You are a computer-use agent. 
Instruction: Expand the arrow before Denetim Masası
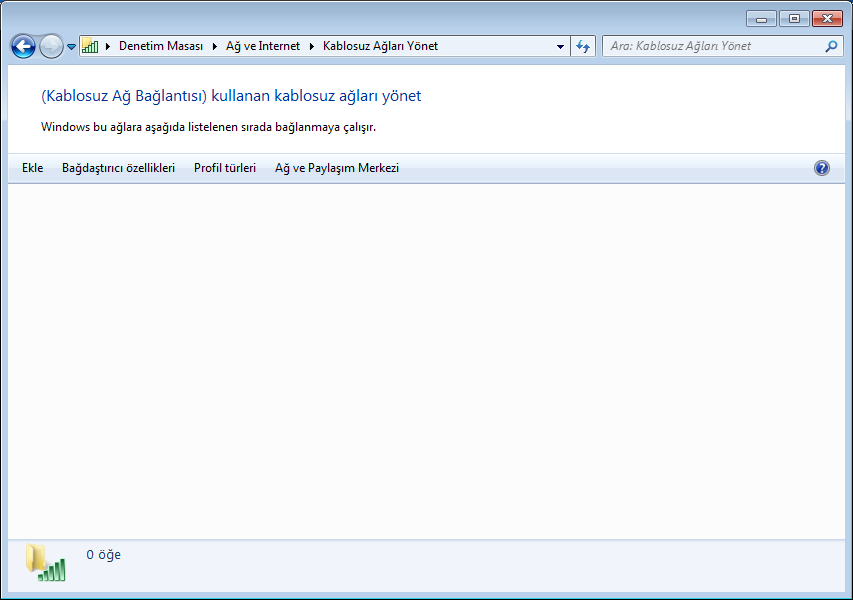pos(108,46)
